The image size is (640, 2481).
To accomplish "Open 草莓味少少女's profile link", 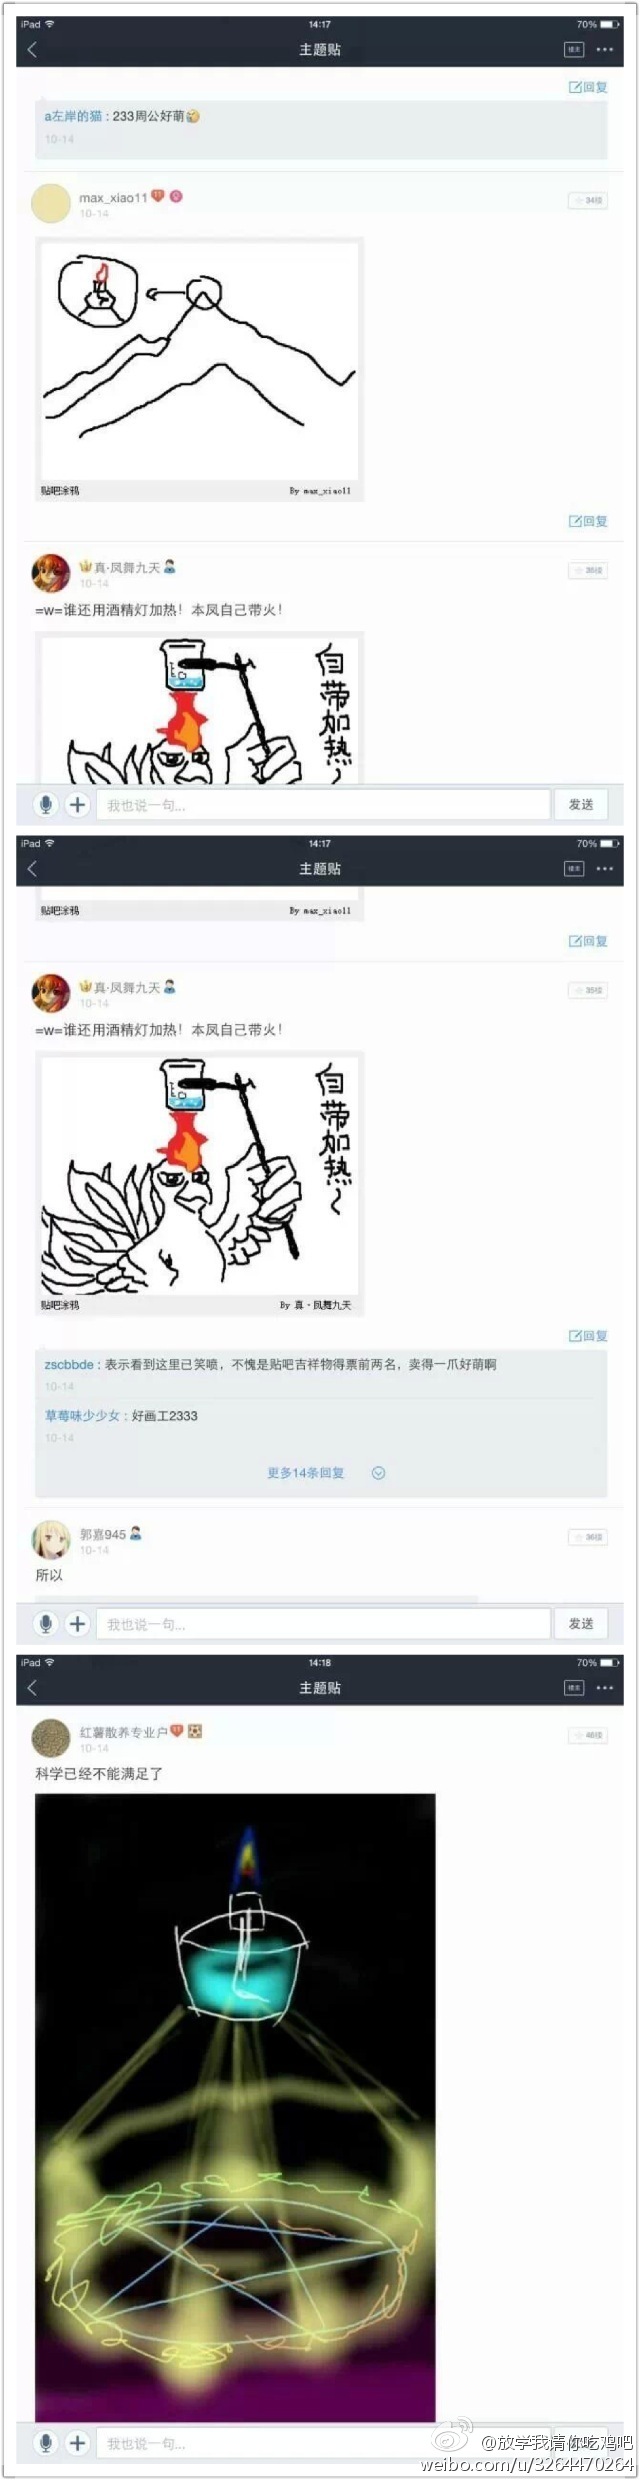I will (82, 1415).
